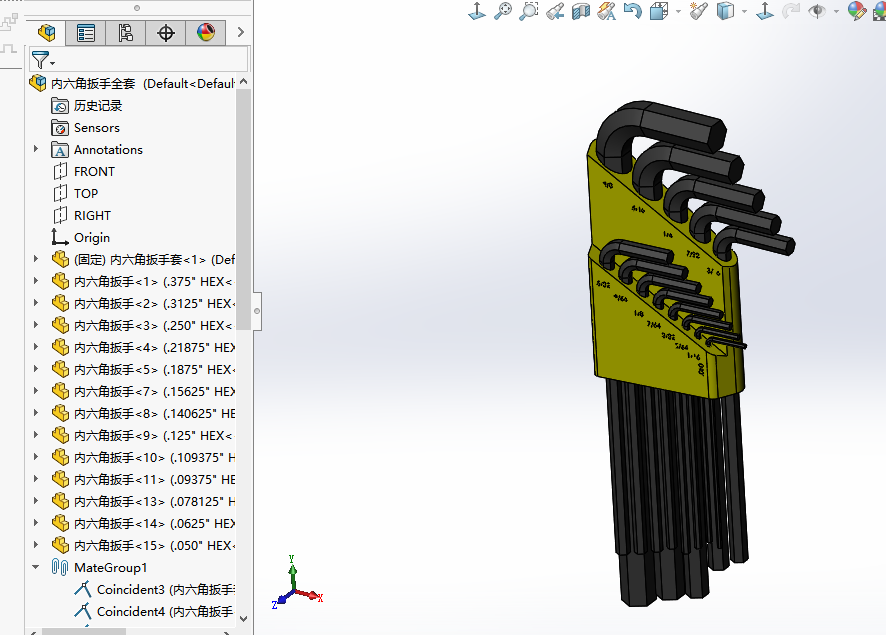
Task: Click the feature tree vertical scrollbar thumb
Action: pyautogui.click(x=244, y=209)
